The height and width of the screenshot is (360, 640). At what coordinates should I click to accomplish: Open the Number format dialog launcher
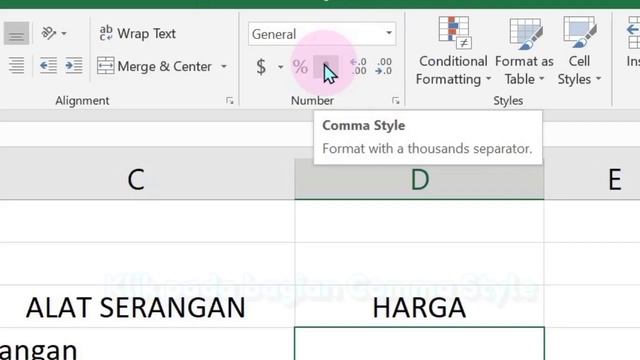coord(396,100)
